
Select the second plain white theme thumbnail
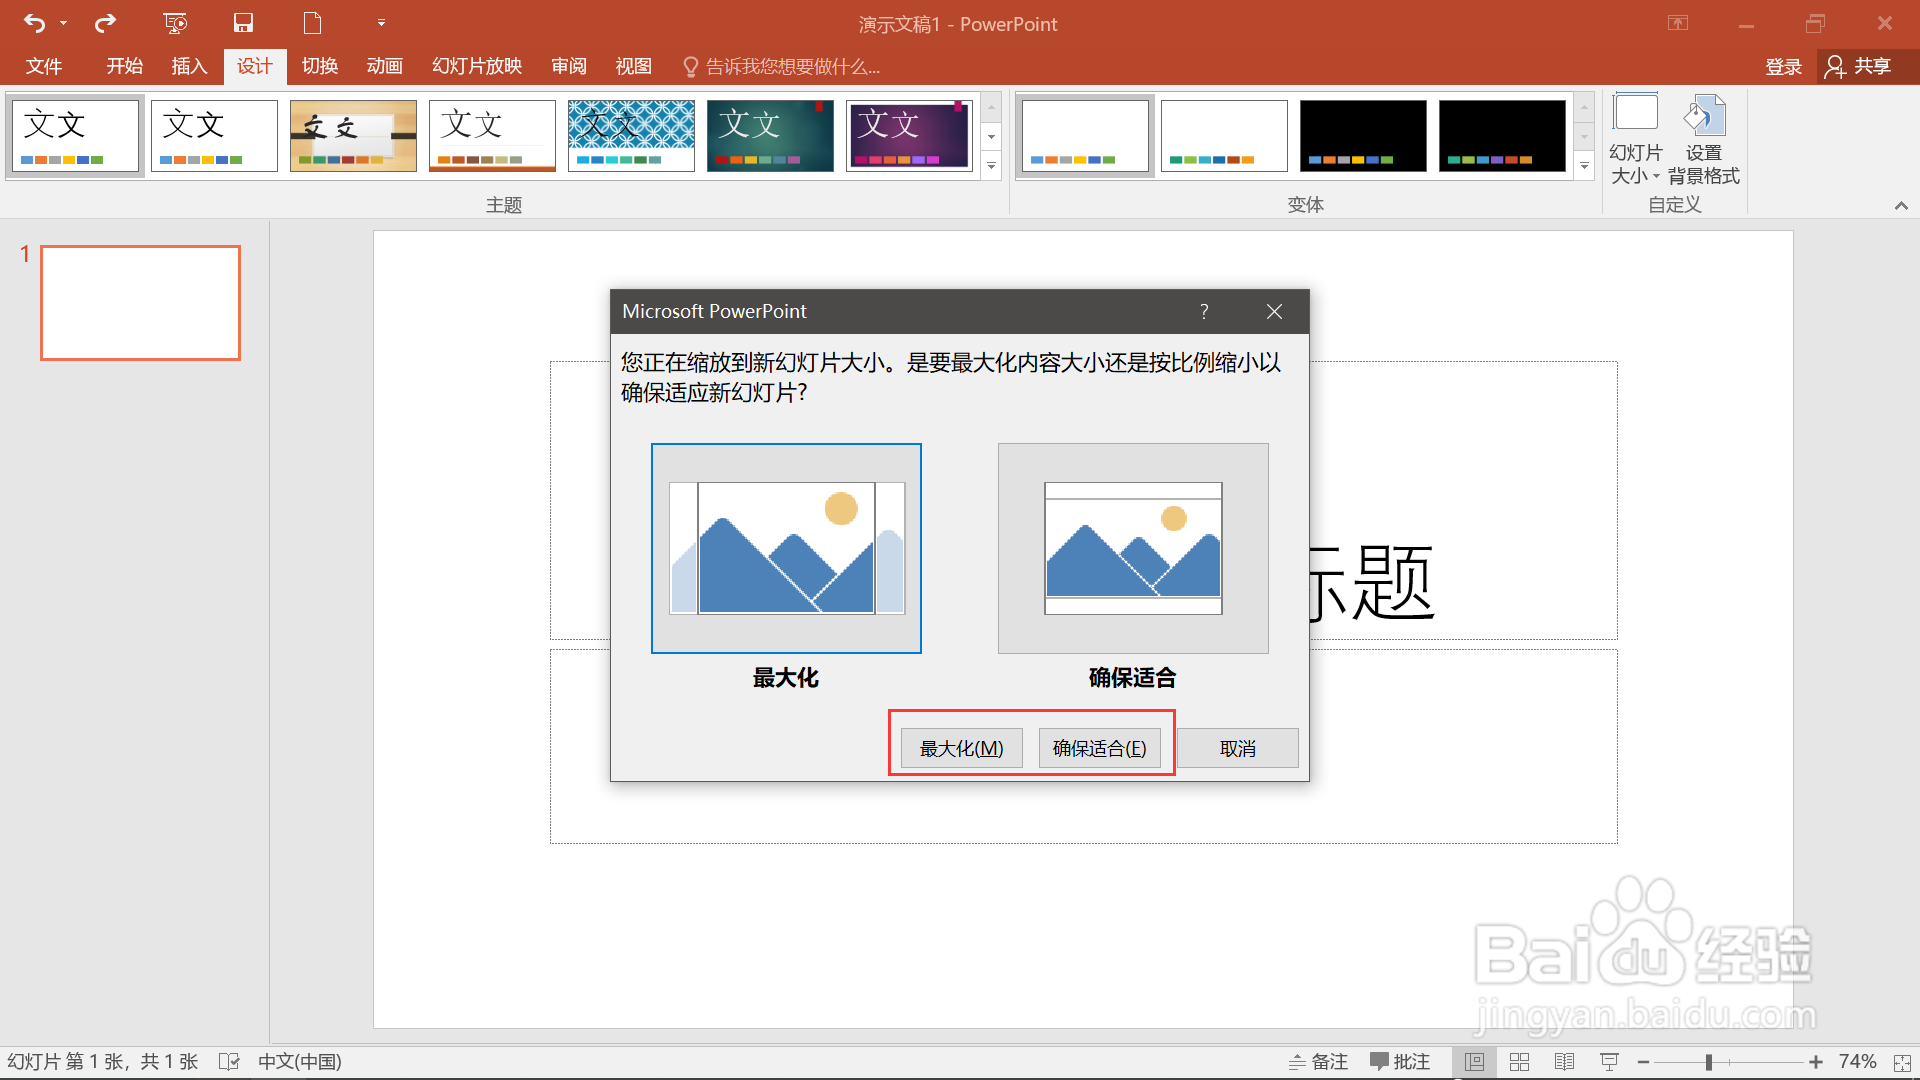(214, 135)
